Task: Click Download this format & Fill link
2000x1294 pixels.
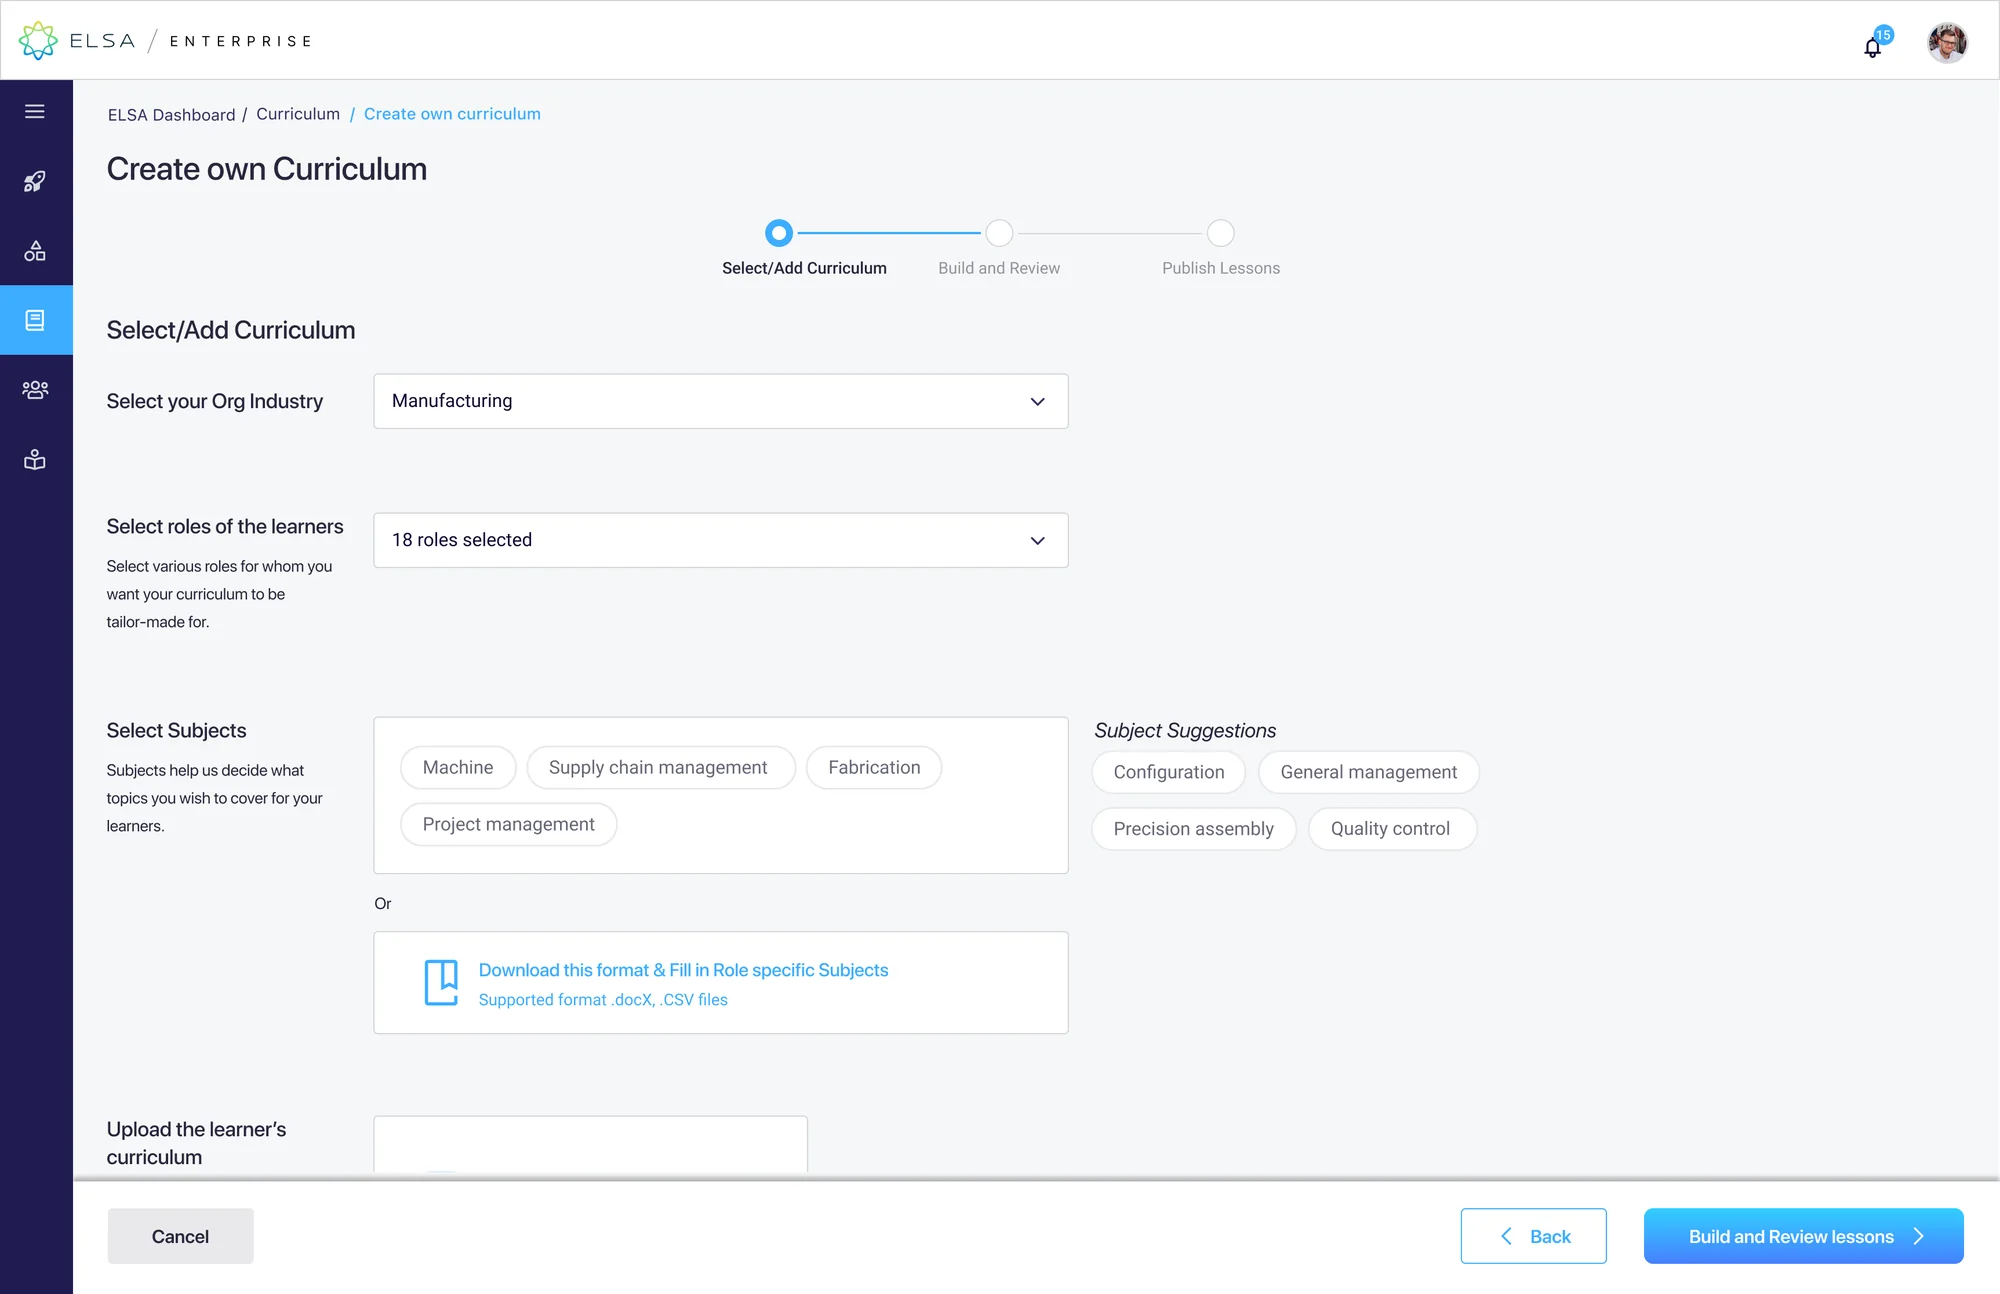Action: point(683,970)
